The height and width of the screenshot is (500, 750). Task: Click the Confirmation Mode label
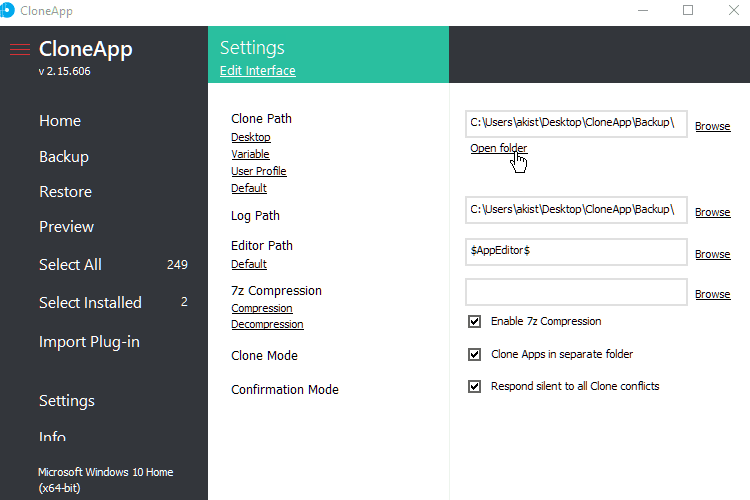tap(285, 389)
